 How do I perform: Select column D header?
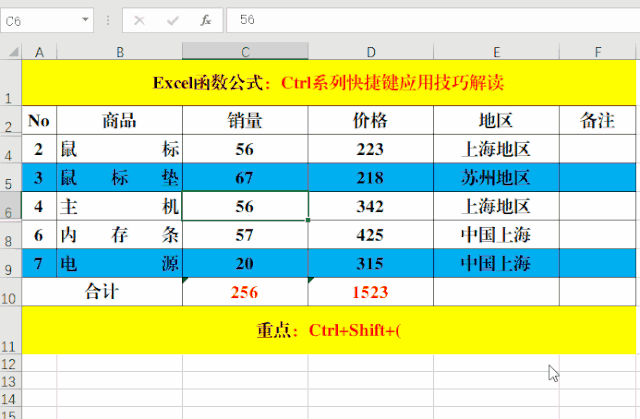[x=371, y=52]
